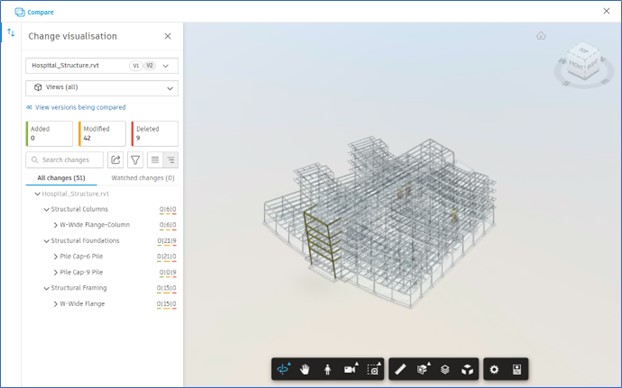Open the Hospital_Structure.rvt version dropdown
This screenshot has height=388, width=622.
pyautogui.click(x=102, y=66)
